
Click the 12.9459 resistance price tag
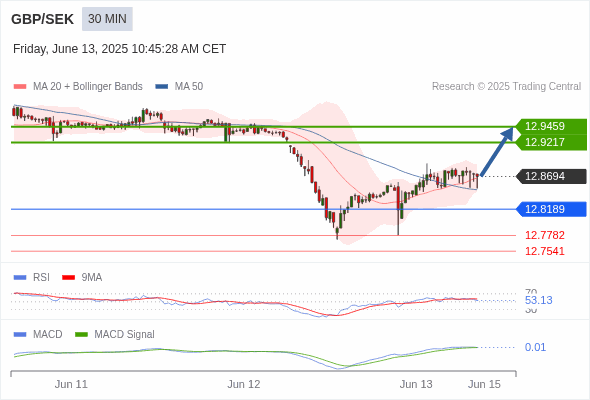551,126
